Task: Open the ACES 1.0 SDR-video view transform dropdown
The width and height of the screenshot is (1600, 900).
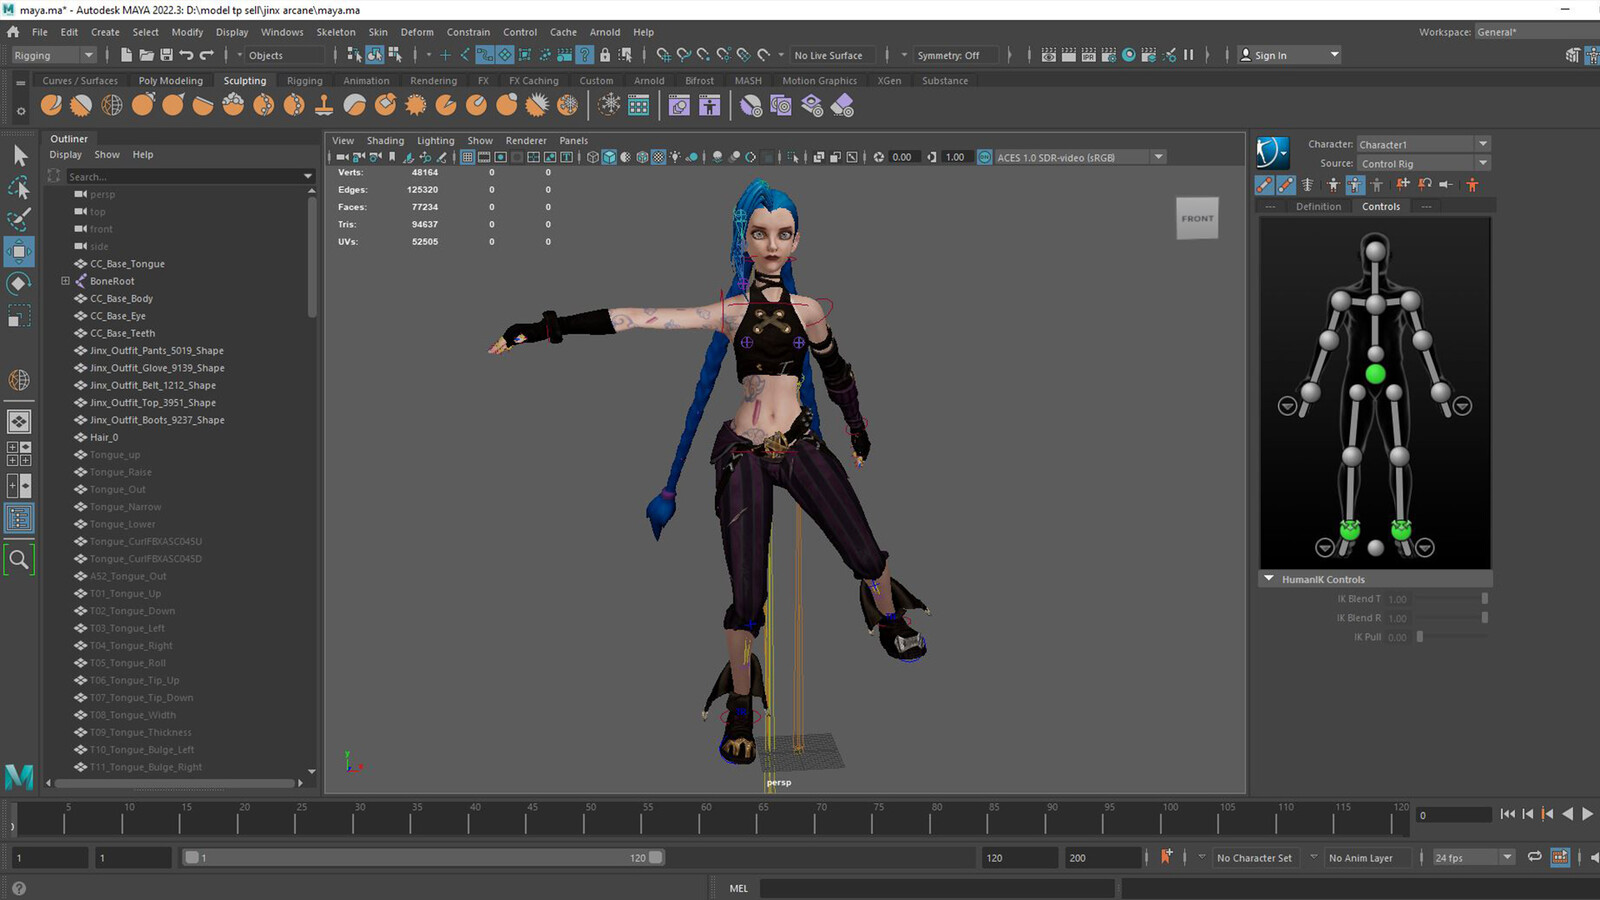Action: tap(1080, 157)
